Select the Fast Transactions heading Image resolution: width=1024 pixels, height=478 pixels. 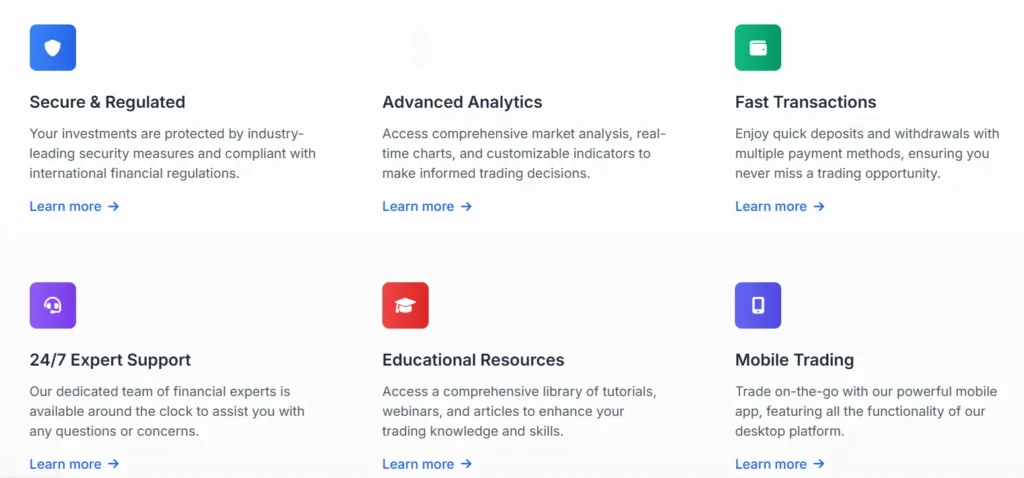click(x=805, y=102)
